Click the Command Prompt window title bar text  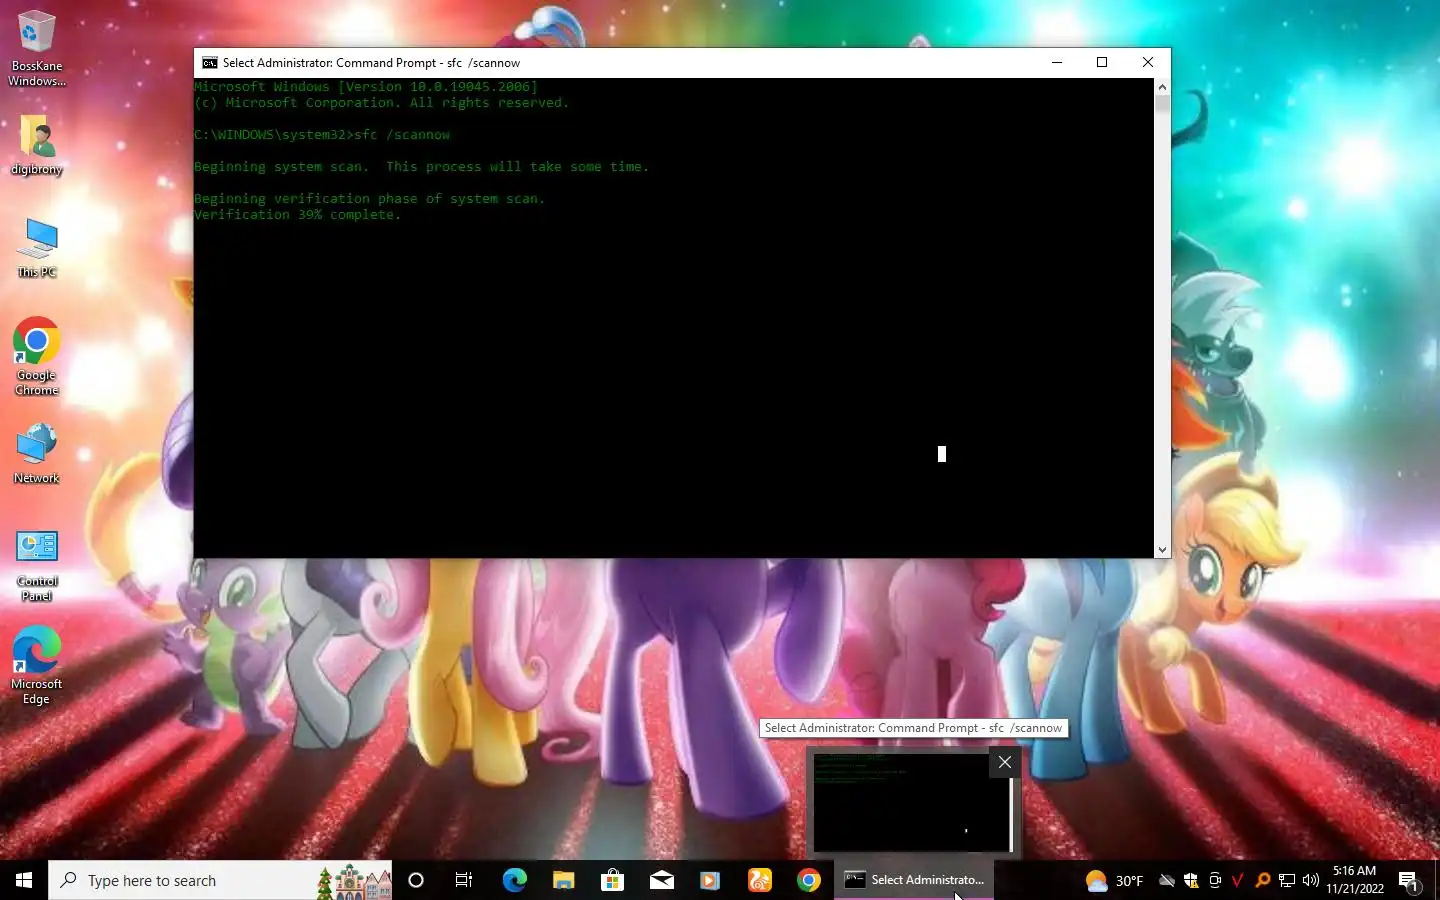point(371,62)
